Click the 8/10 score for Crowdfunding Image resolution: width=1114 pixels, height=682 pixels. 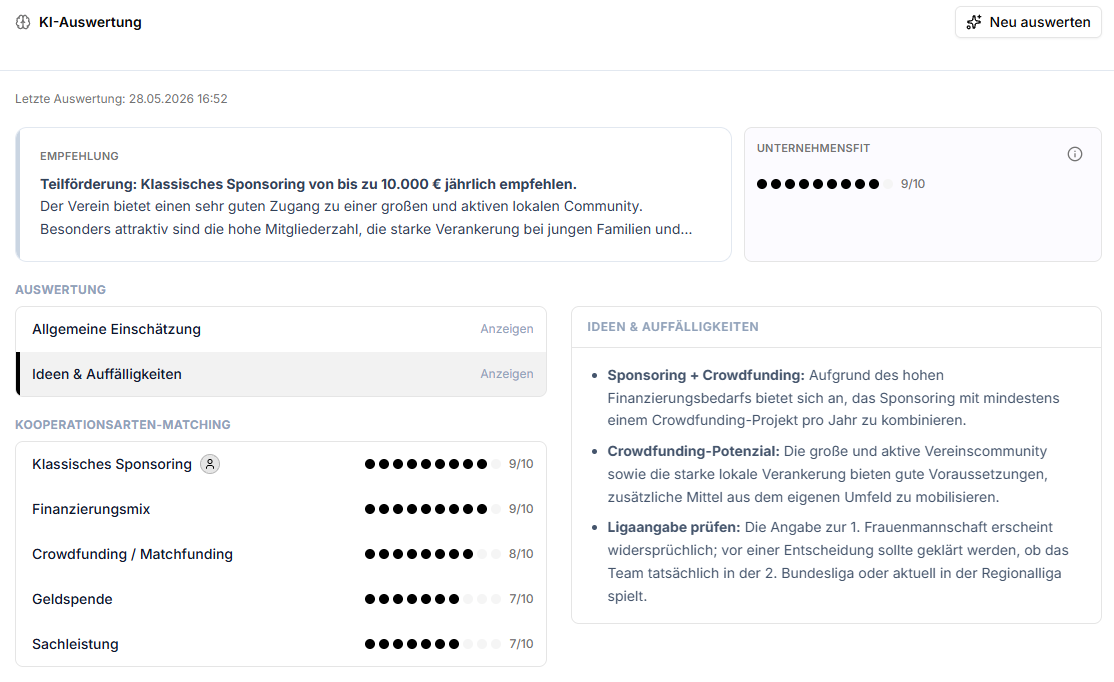point(521,554)
